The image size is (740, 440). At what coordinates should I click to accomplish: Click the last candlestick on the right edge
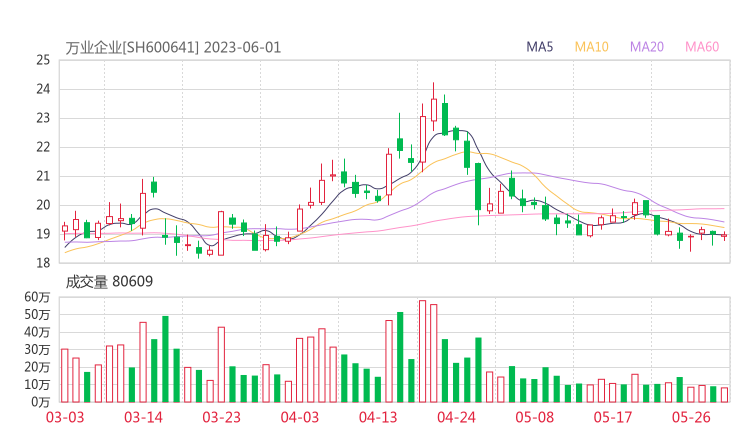[x=724, y=235]
